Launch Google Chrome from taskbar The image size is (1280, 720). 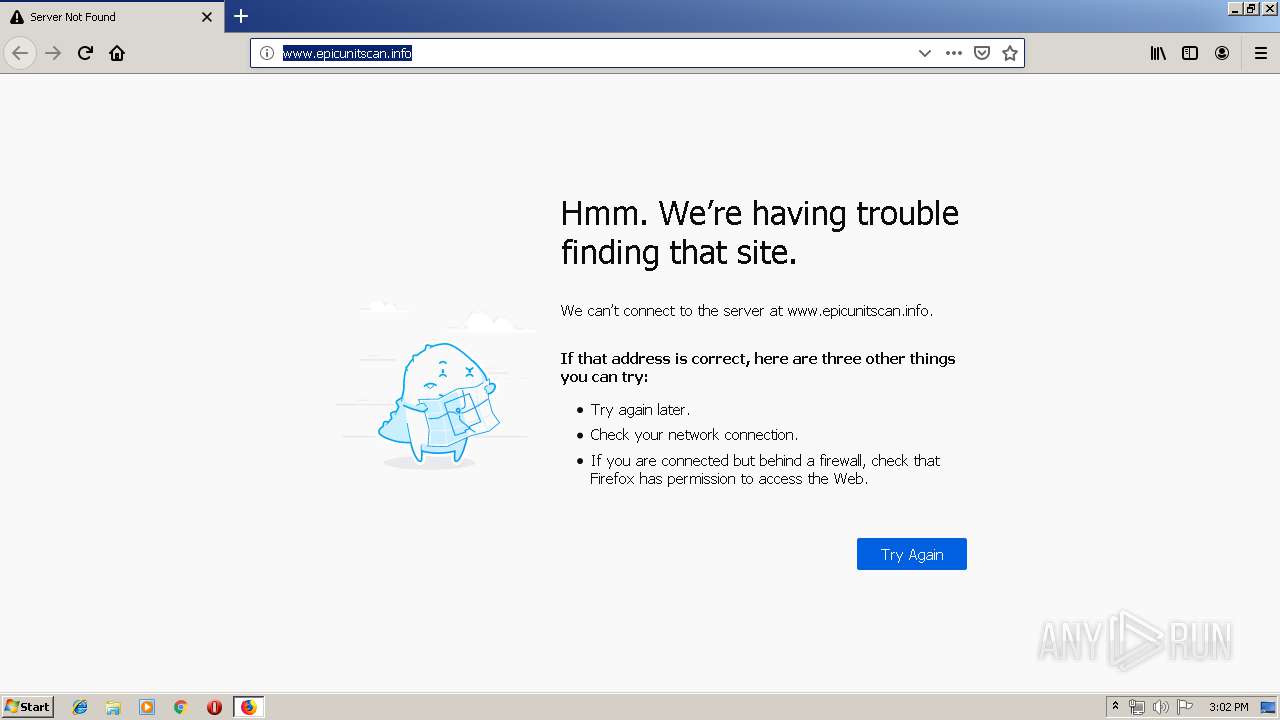click(x=180, y=707)
